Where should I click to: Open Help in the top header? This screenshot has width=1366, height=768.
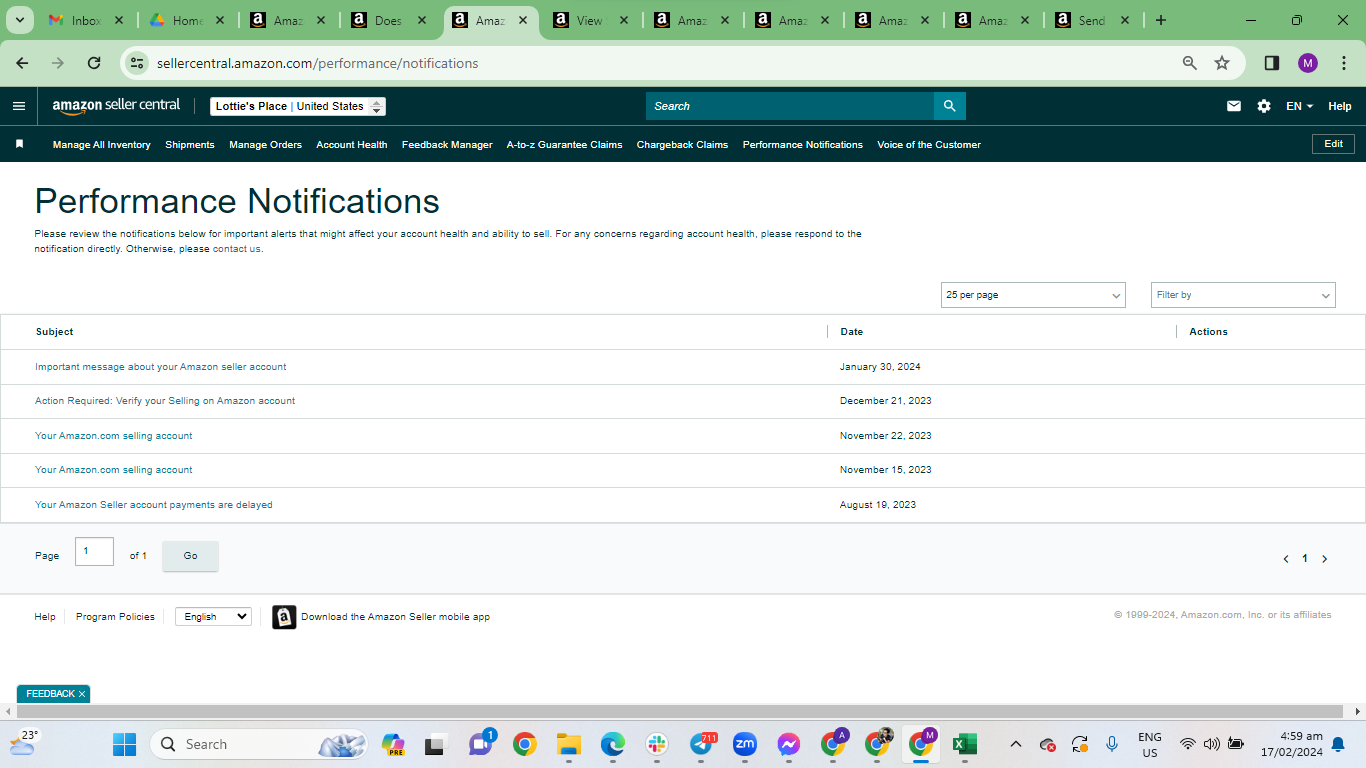pos(1340,106)
